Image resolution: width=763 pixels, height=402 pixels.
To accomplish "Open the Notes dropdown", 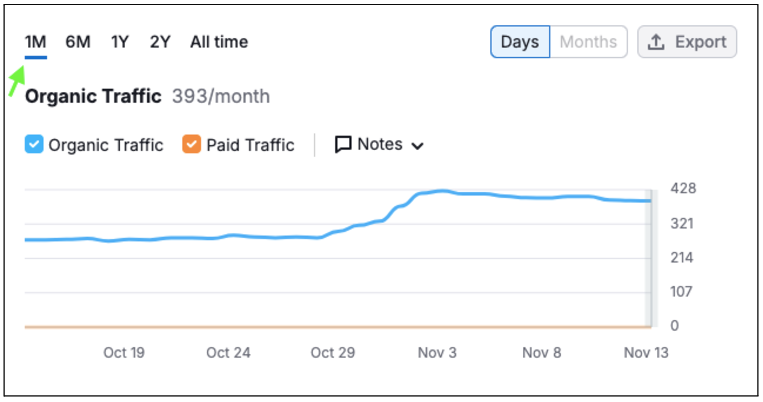I will click(379, 144).
